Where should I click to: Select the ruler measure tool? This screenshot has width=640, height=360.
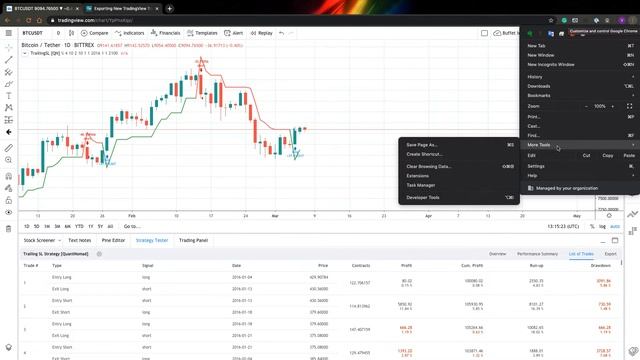tap(9, 148)
